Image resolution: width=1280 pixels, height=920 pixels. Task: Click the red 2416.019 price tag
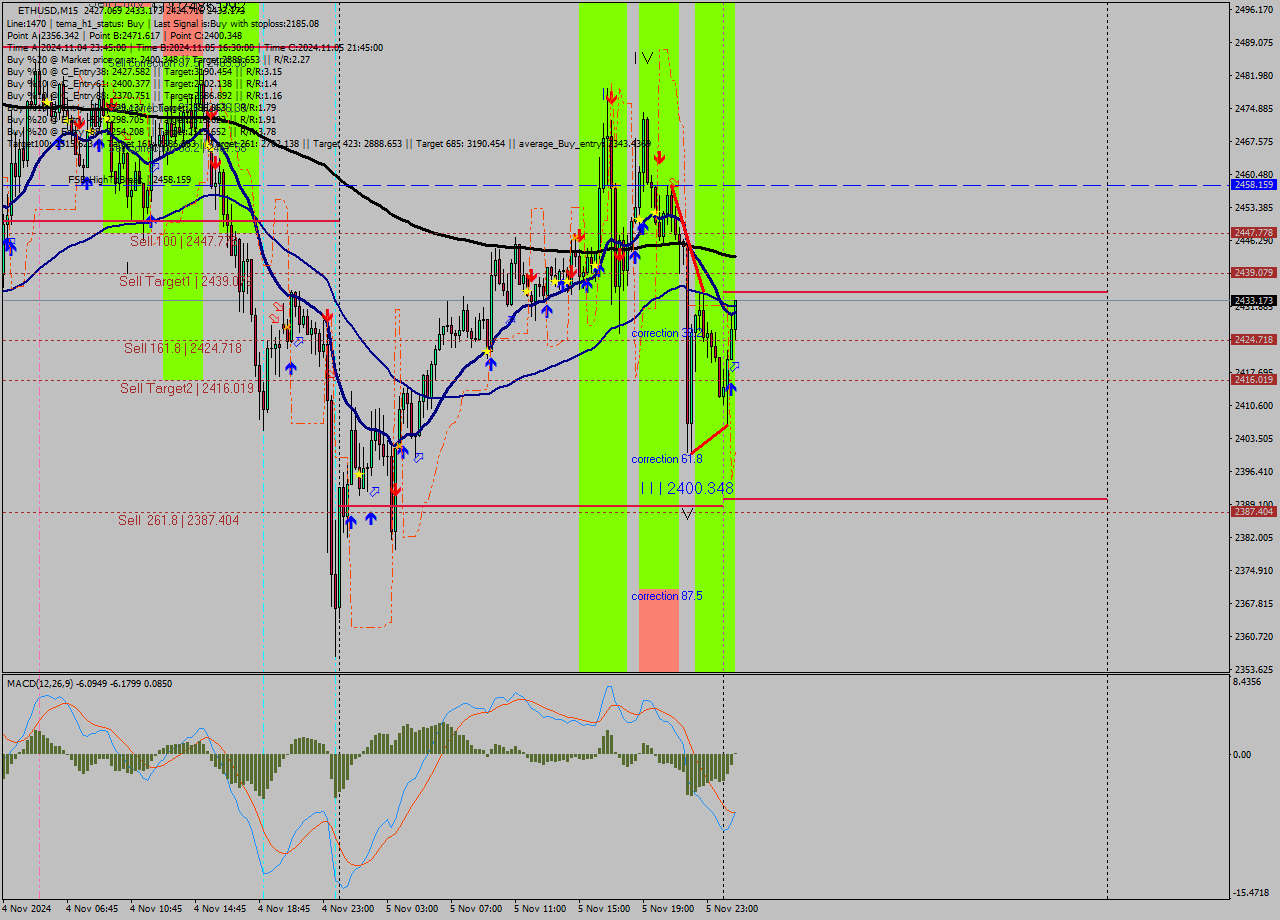tap(1254, 379)
